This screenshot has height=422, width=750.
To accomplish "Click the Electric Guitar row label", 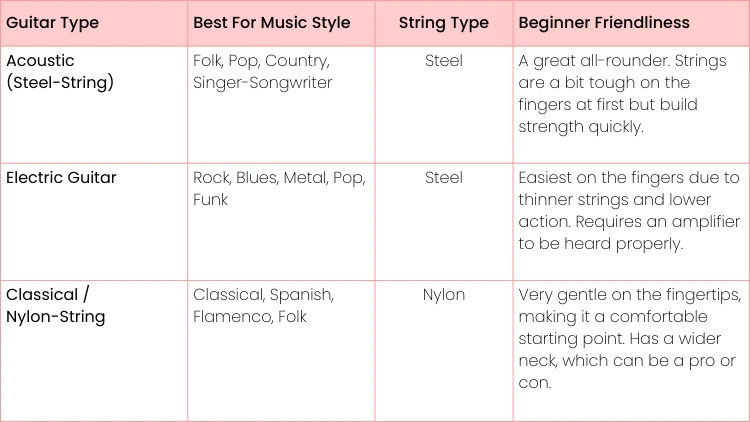I will (x=61, y=178).
